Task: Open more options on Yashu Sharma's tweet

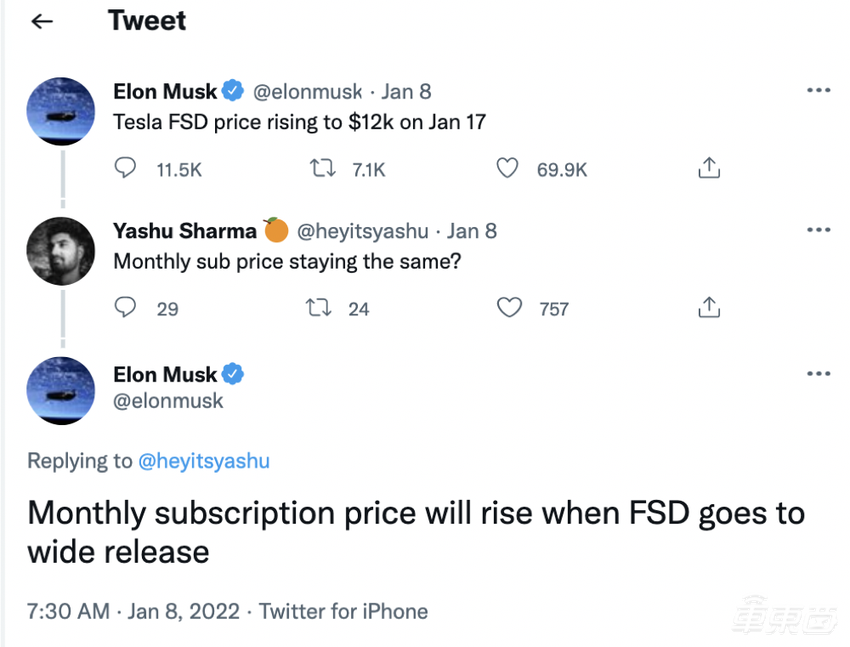Action: tap(819, 230)
